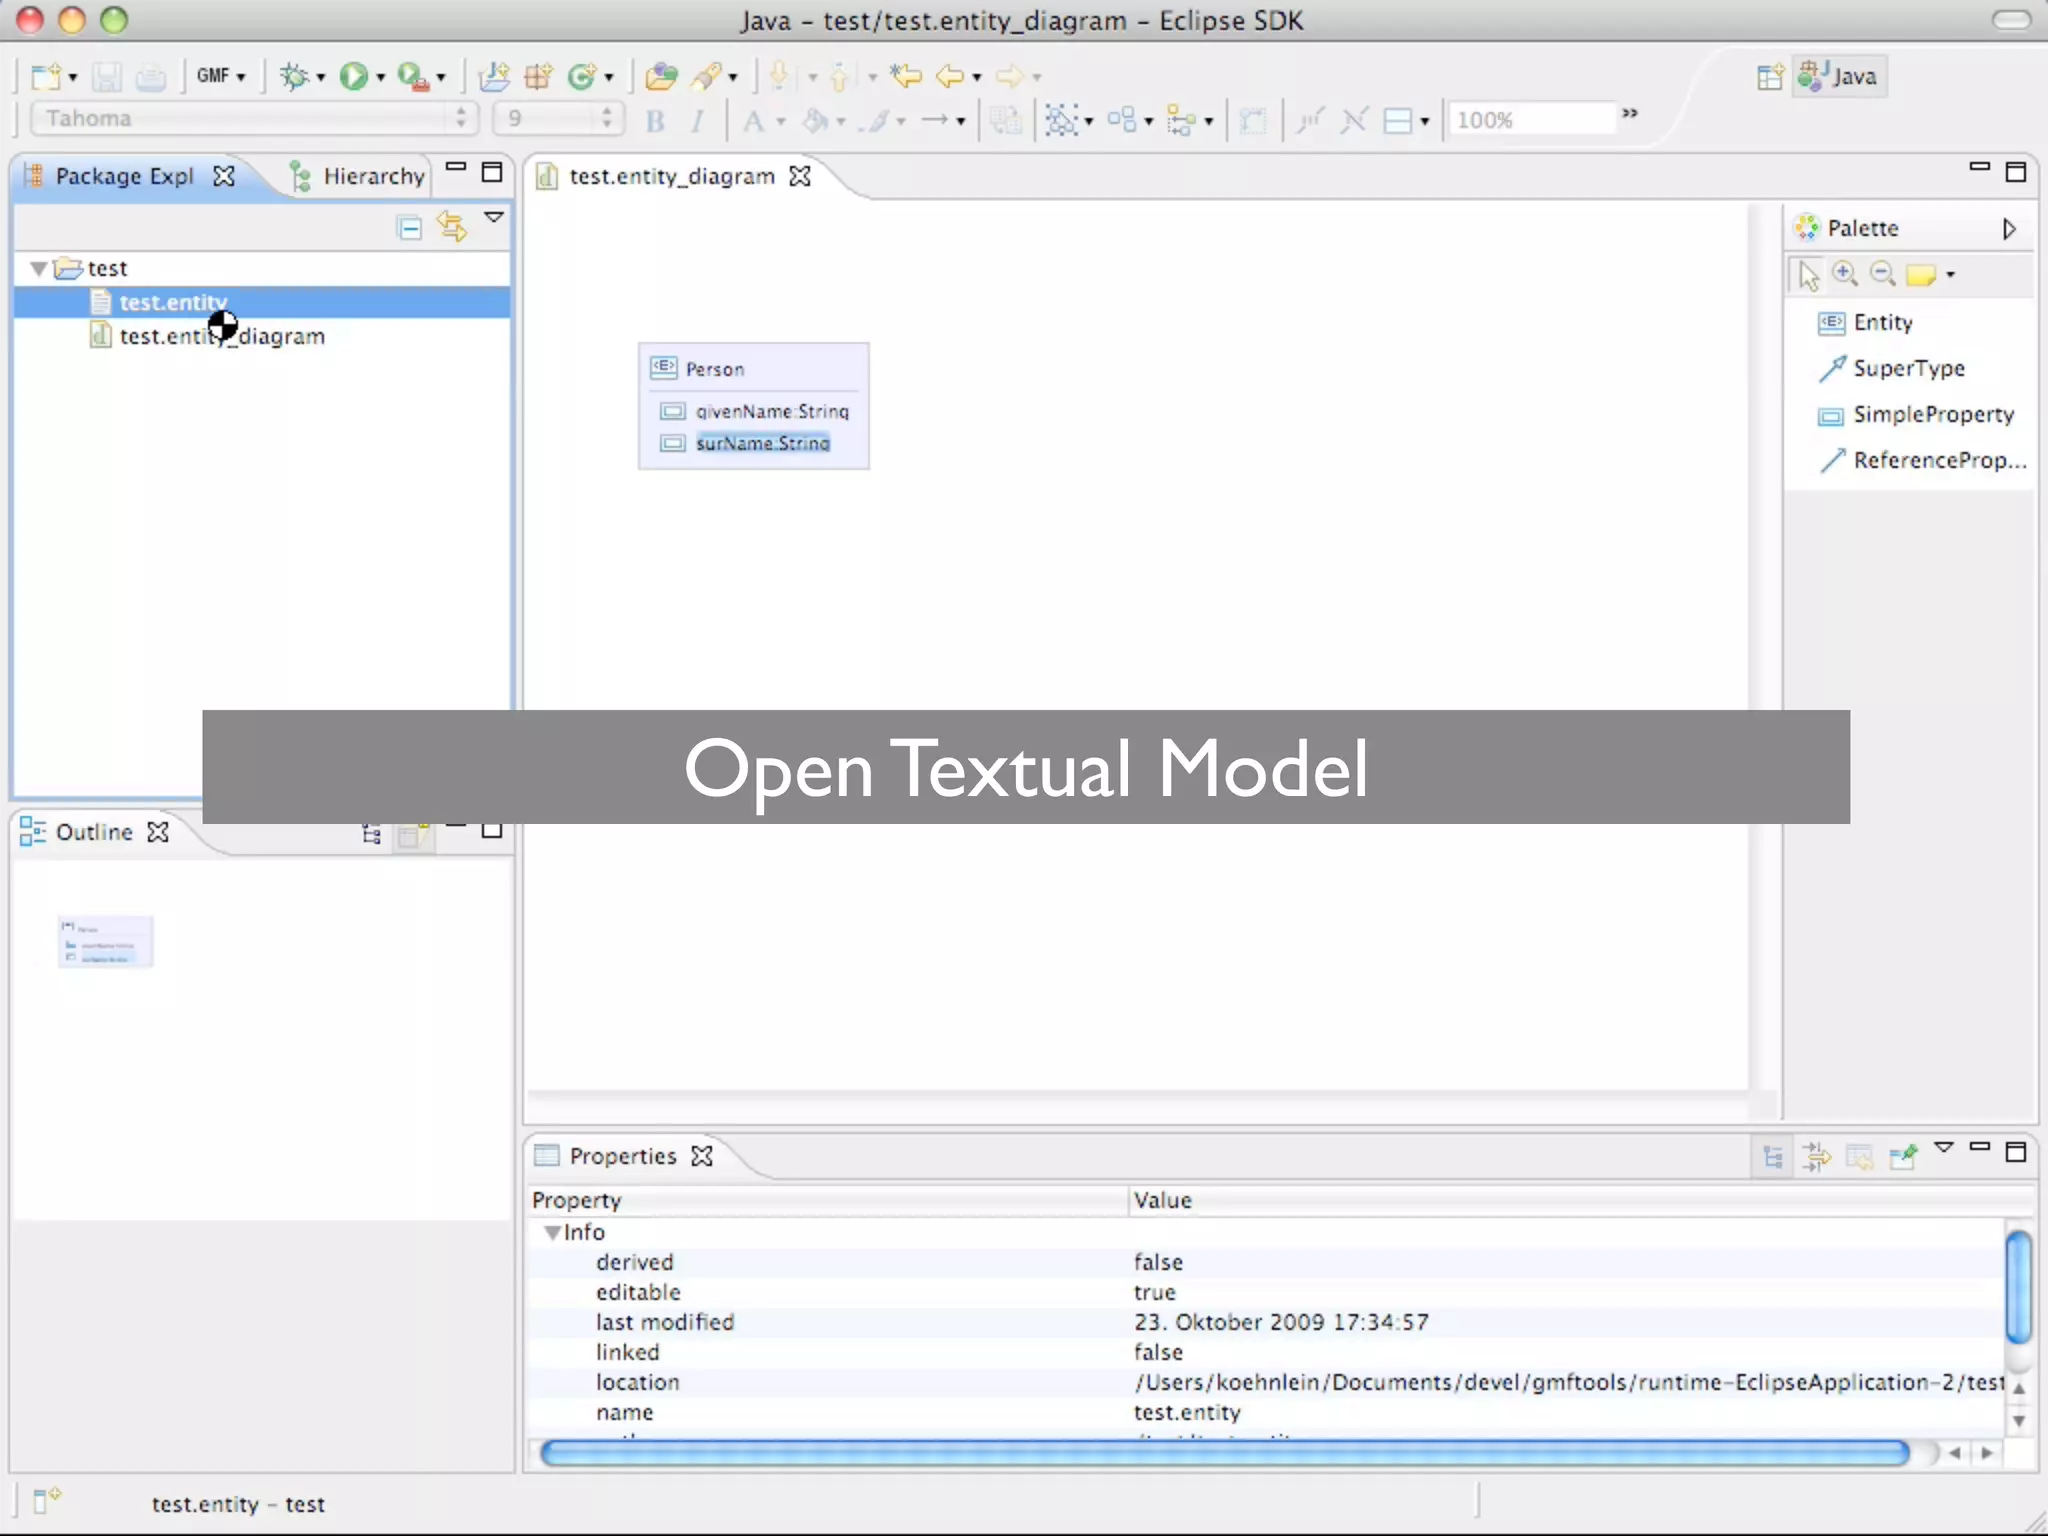Viewport: 2048px width, 1536px height.
Task: Click the green Run button icon
Action: (x=353, y=76)
